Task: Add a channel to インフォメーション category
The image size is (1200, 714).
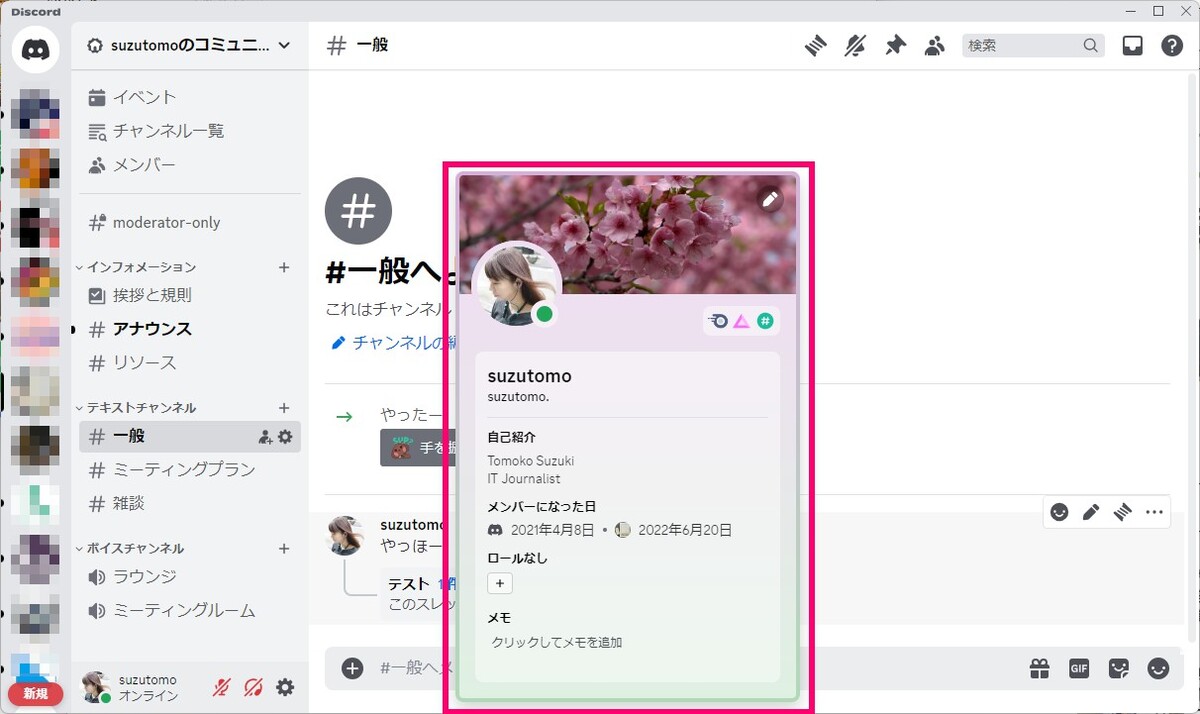Action: tap(284, 267)
